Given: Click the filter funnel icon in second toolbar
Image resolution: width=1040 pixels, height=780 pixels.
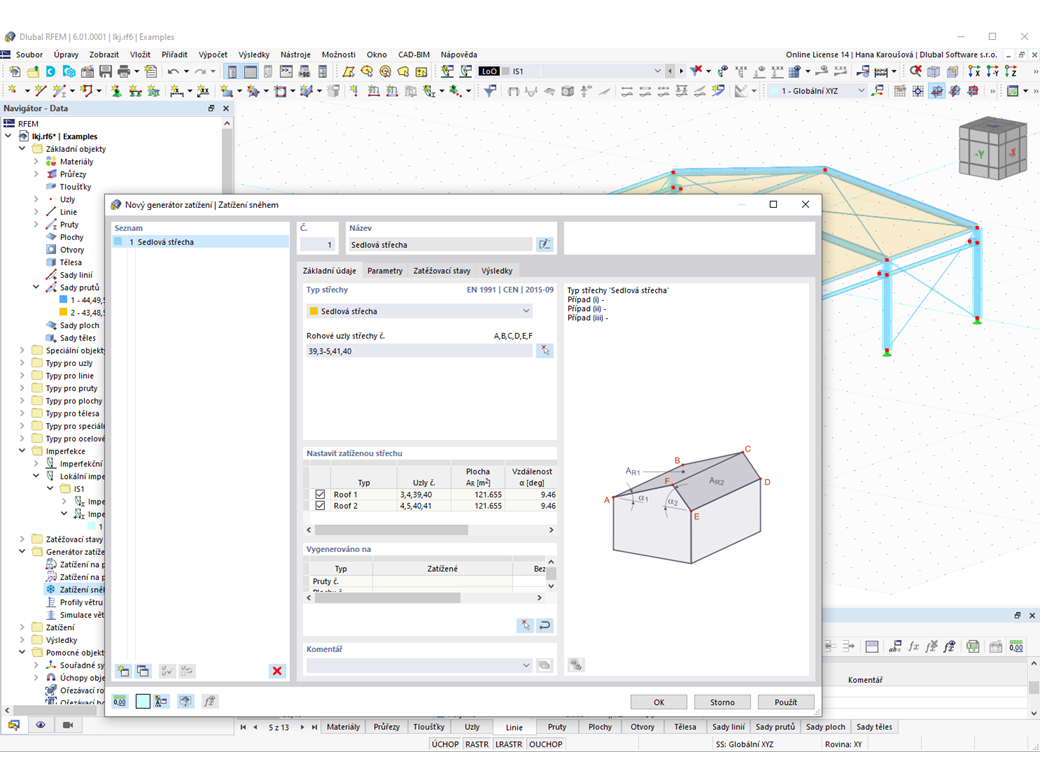Looking at the screenshot, I should (489, 91).
